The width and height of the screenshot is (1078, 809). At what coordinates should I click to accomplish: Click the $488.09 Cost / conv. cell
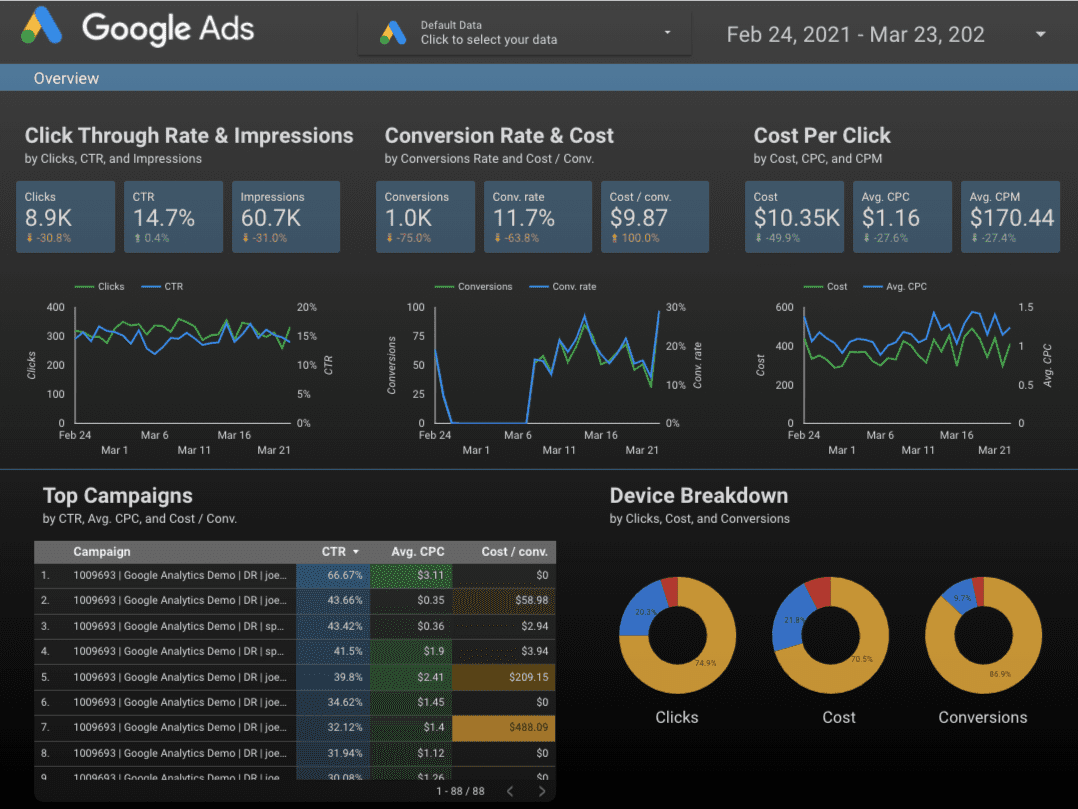point(504,727)
